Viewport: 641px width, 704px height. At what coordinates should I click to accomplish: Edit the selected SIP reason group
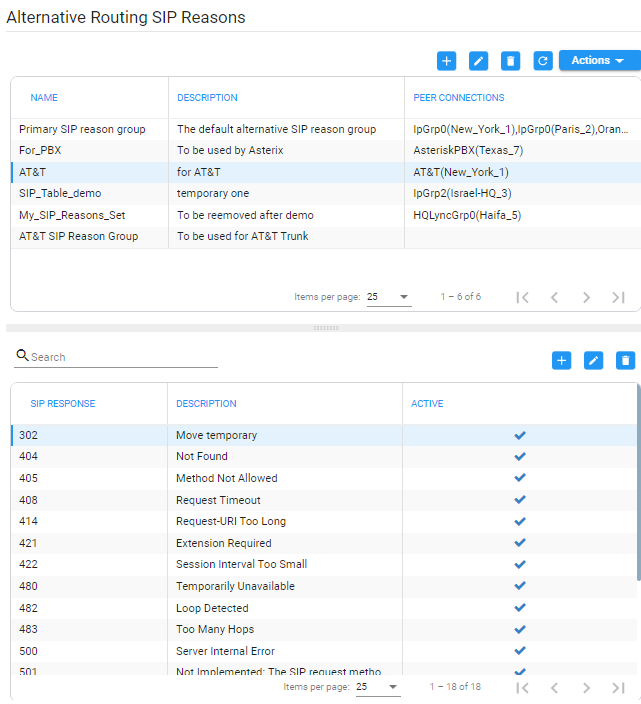tap(479, 61)
